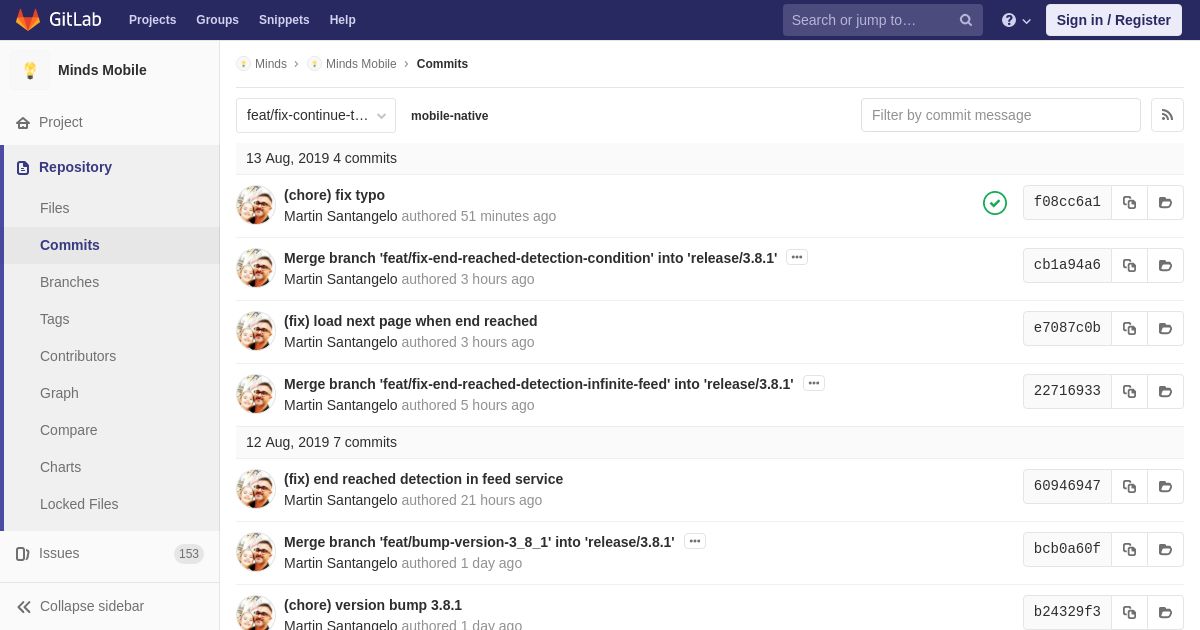Viewport: 1200px width, 630px height.
Task: Browse files at commit b24329f3
Action: coord(1165,612)
